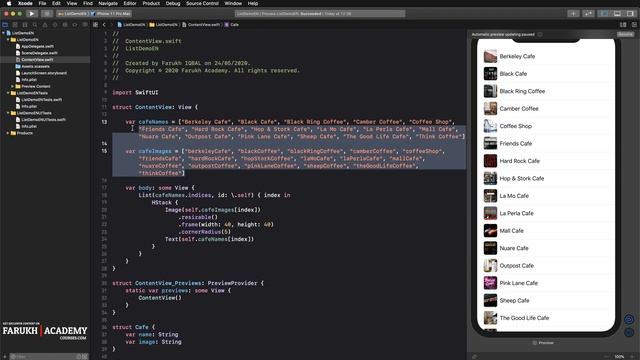Screen dimensions: 640x360
Task: Collapse the ListDemoEN group folder triangle
Action: point(8,40)
